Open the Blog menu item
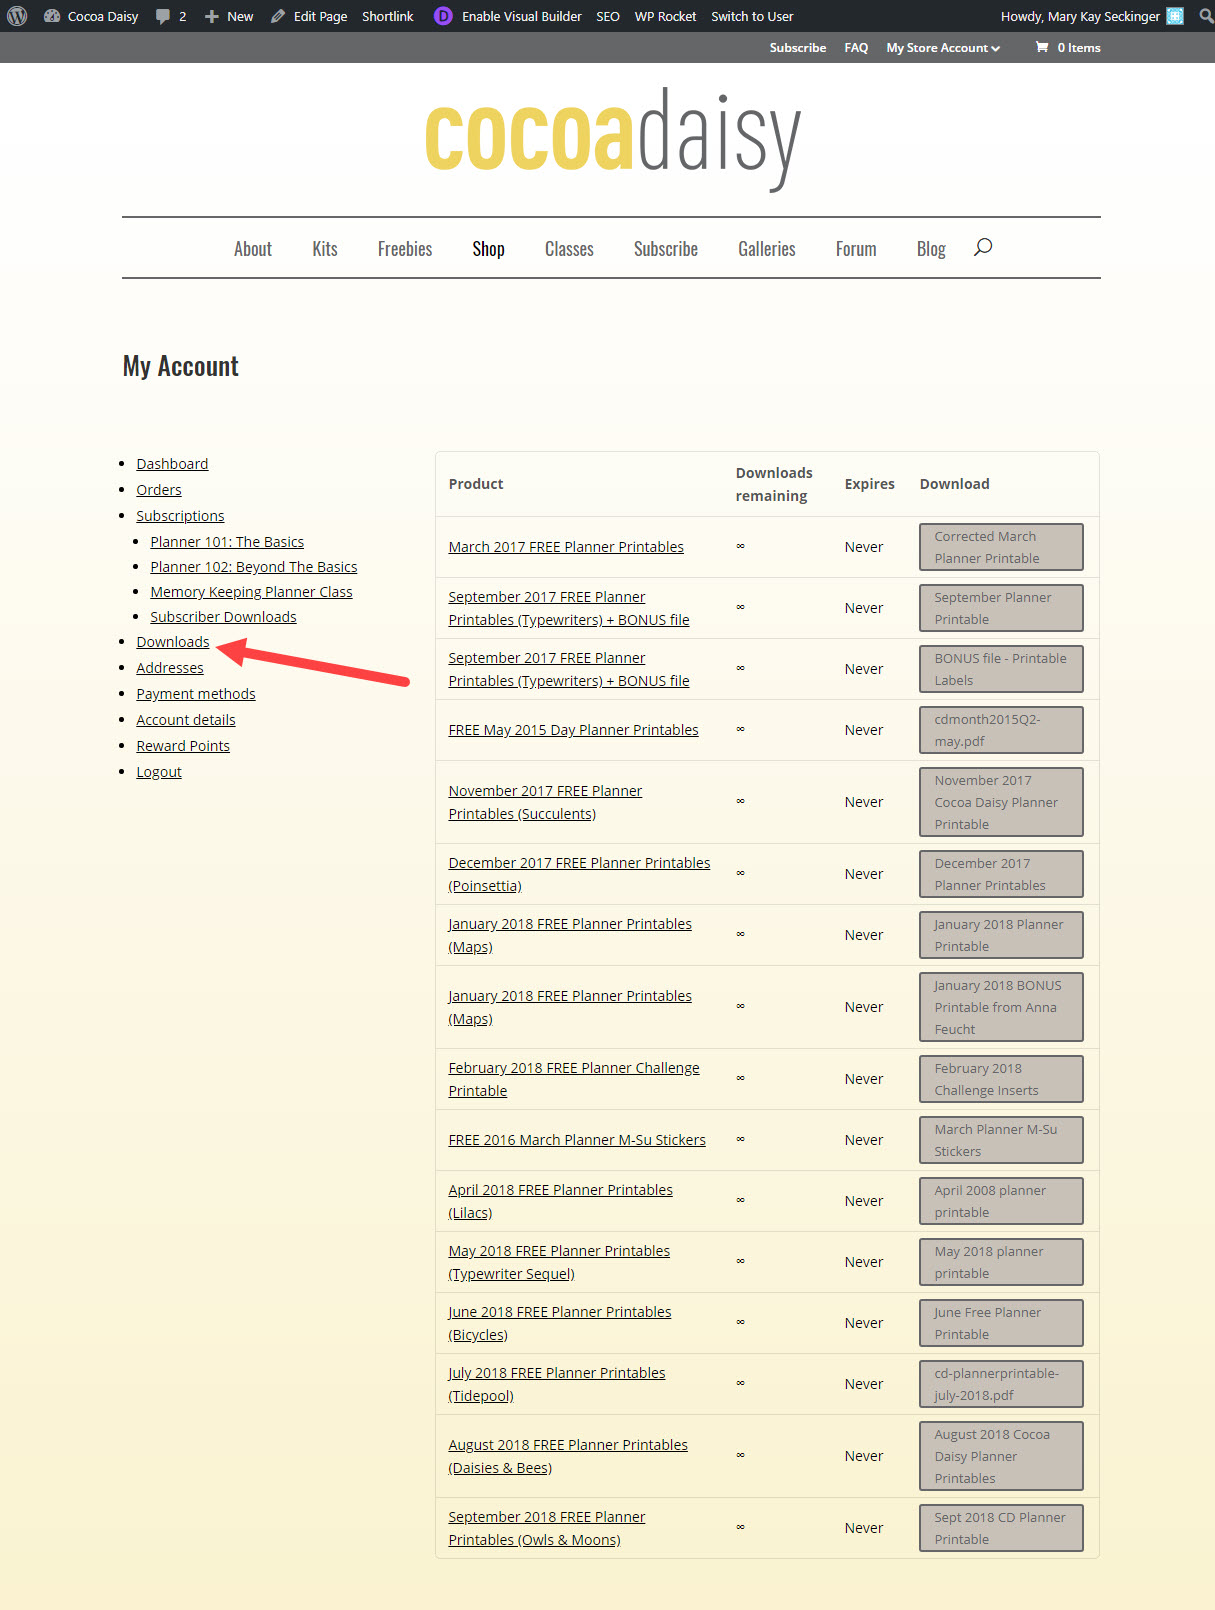This screenshot has width=1215, height=1610. tap(931, 249)
